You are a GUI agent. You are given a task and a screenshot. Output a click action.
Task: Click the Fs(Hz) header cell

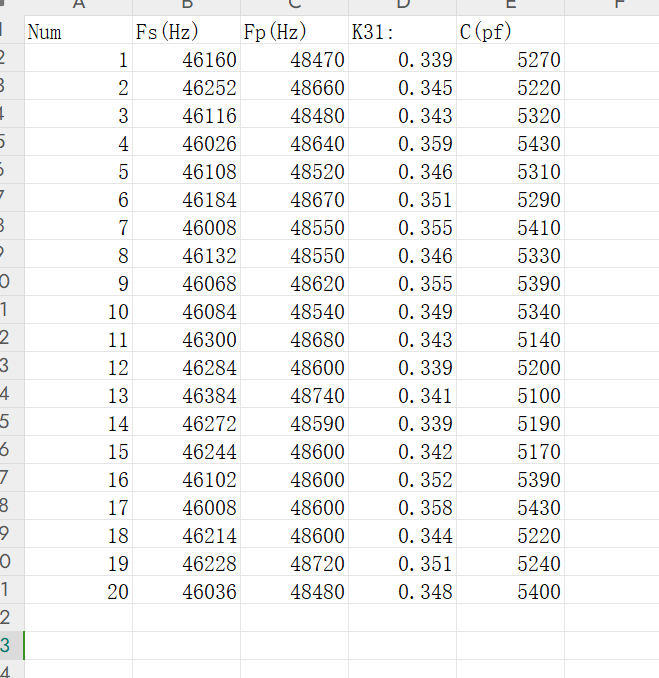(186, 32)
